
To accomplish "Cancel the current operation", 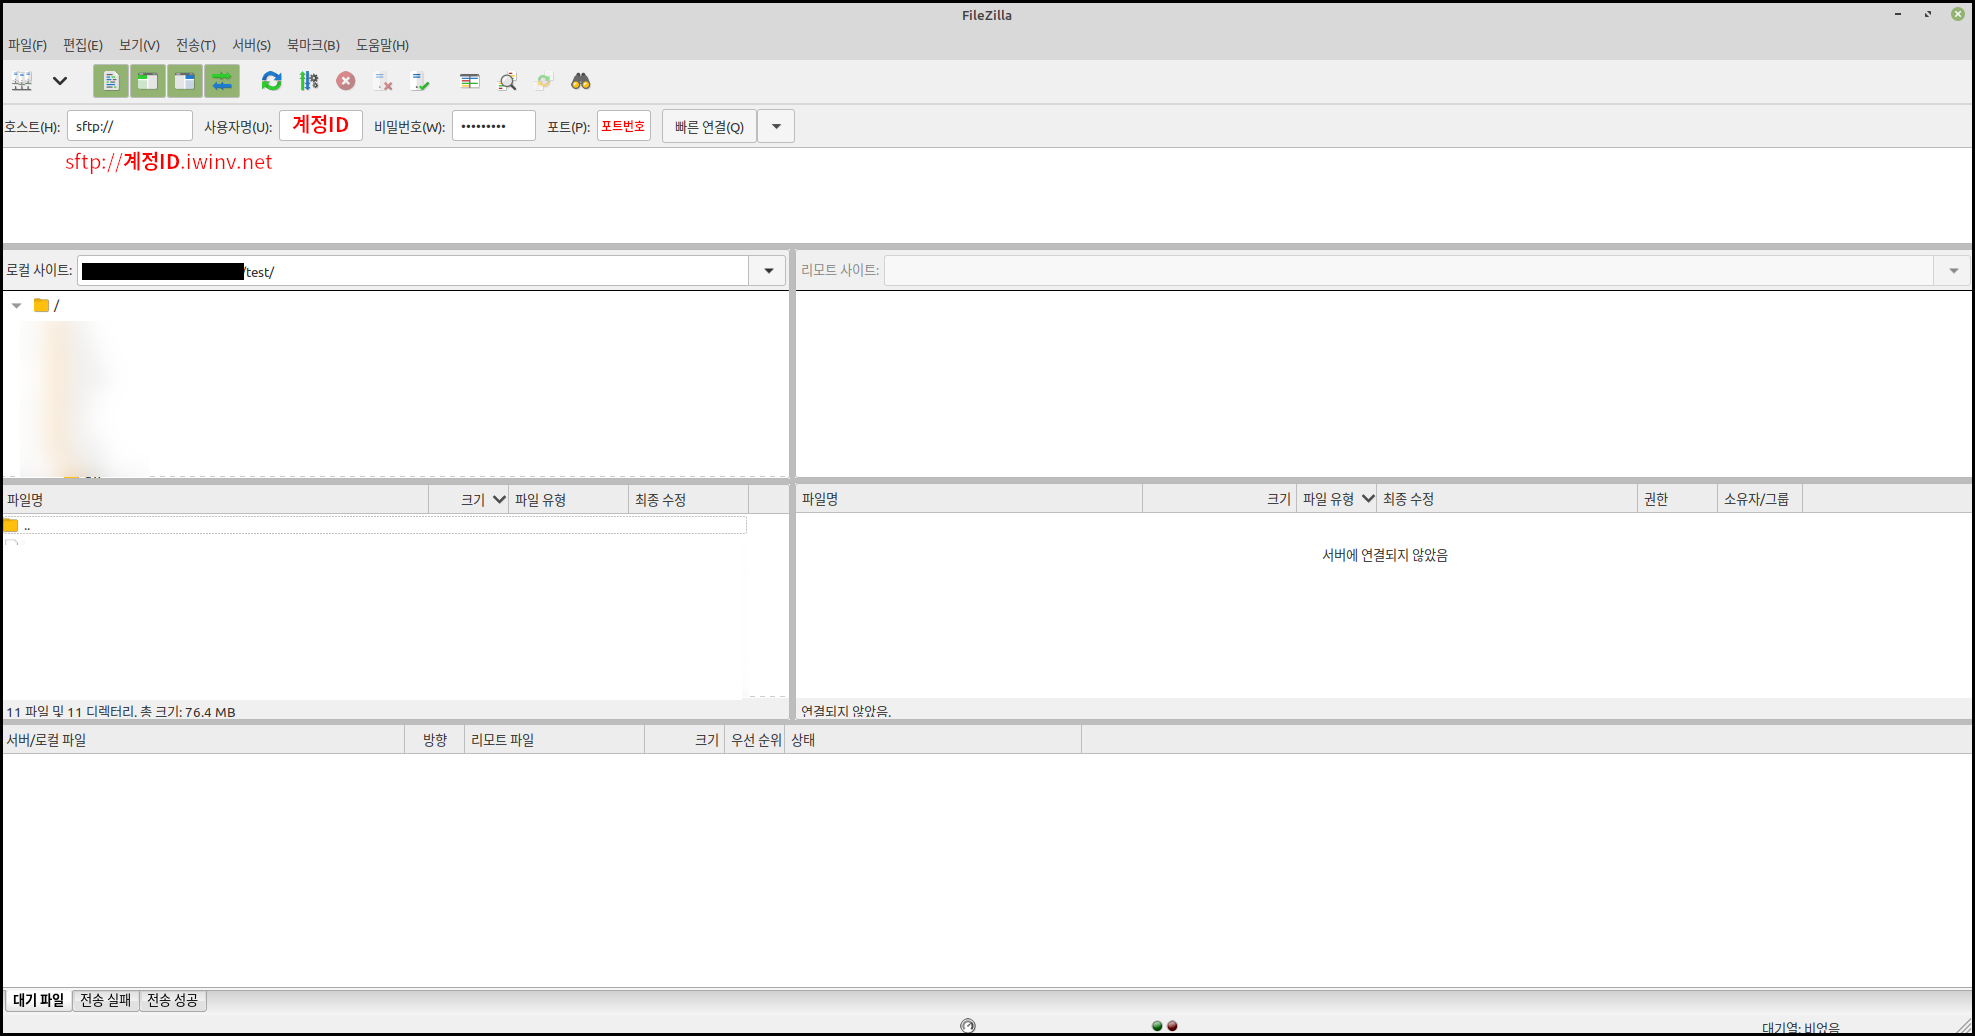I will click(346, 81).
